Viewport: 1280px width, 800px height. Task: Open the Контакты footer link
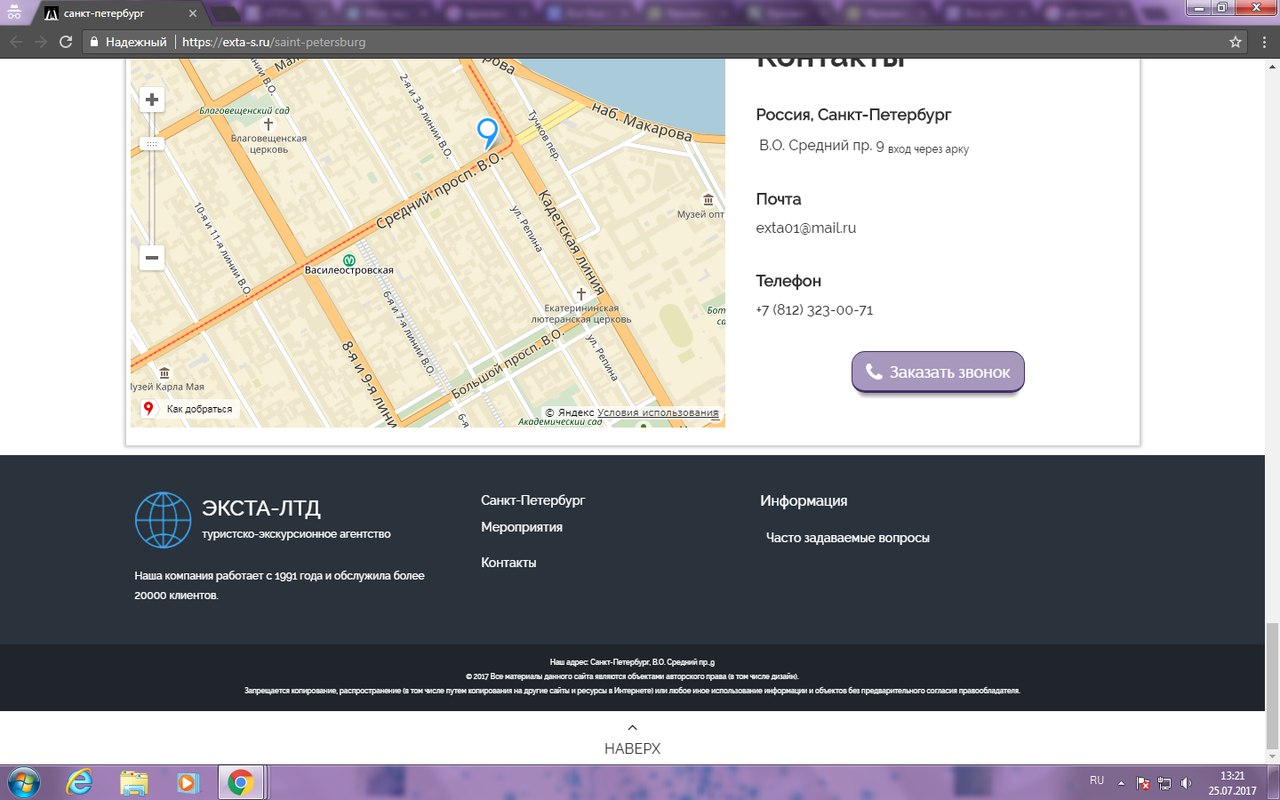pyautogui.click(x=509, y=563)
